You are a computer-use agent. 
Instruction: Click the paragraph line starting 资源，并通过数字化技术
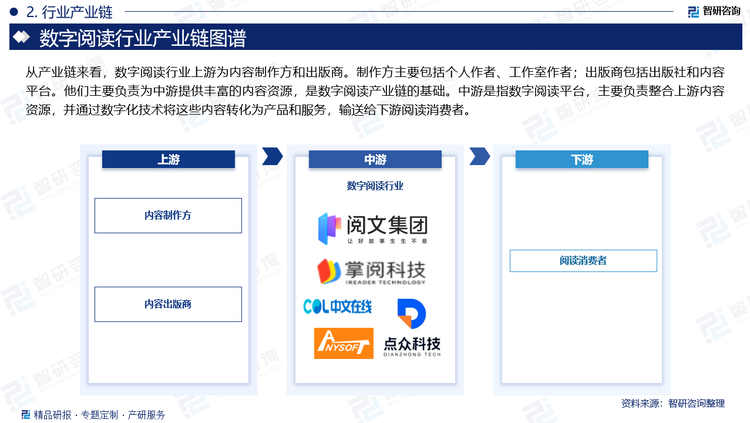249,110
